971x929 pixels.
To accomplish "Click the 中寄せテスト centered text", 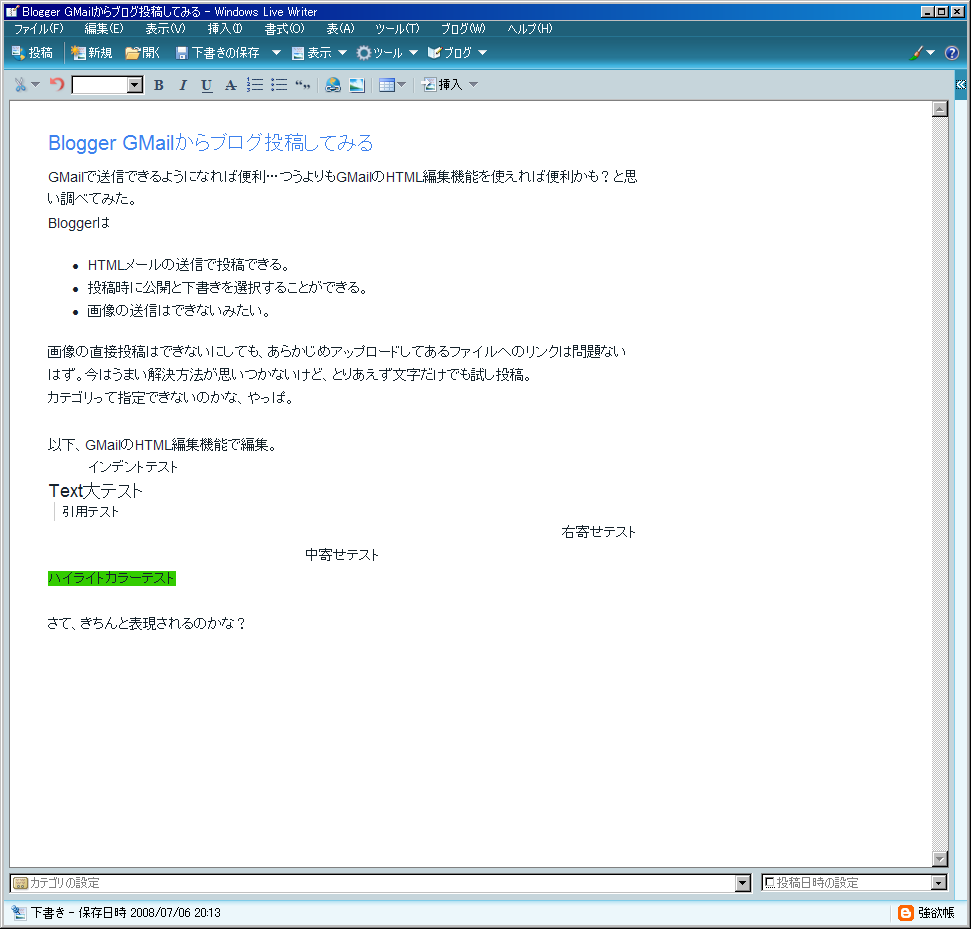I will point(341,555).
